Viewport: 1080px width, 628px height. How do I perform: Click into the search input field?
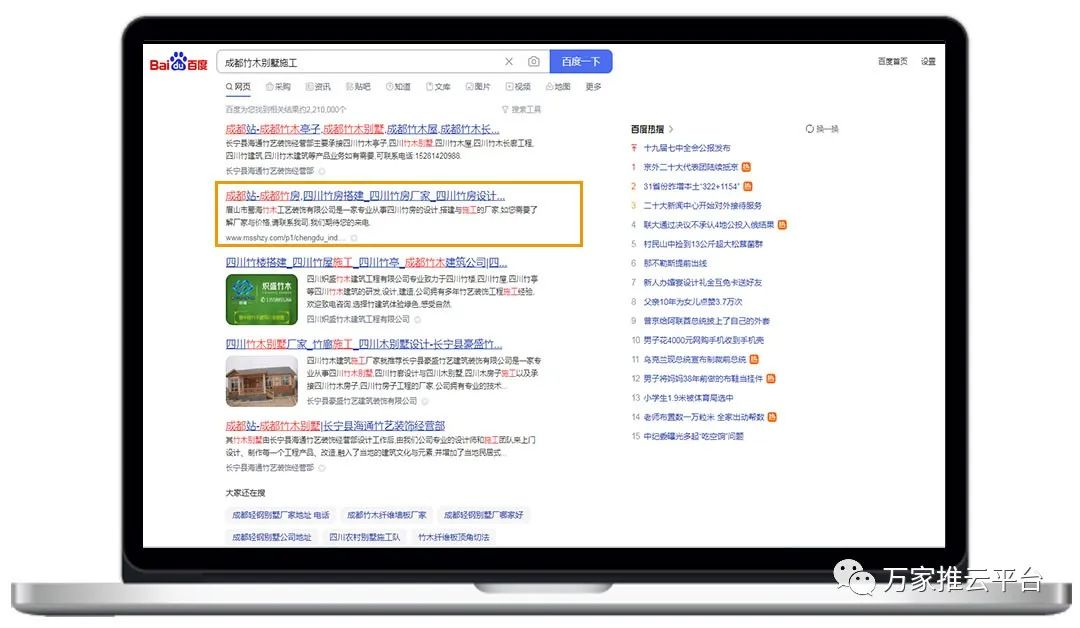360,62
